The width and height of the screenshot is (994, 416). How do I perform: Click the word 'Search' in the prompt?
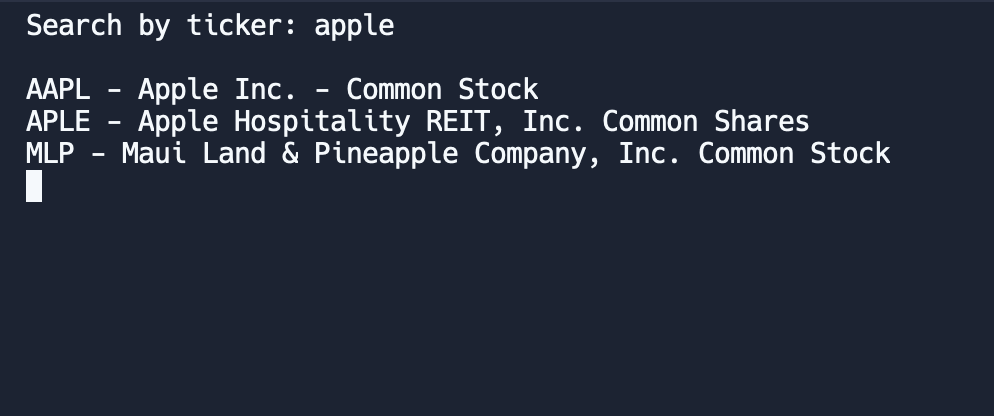click(x=74, y=26)
